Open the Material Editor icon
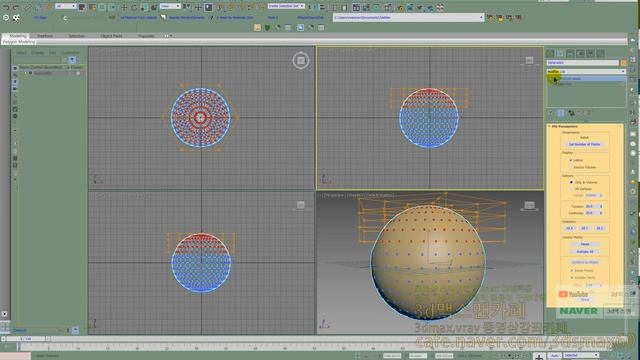This screenshot has width=640, height=360. [x=387, y=7]
